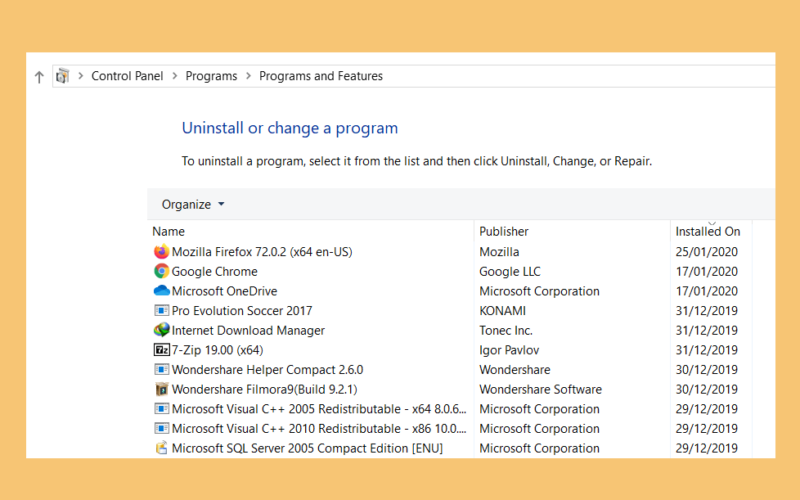This screenshot has width=800, height=500.
Task: Select Microsoft SQL Server 2005 Compact Edition
Action: [307, 448]
